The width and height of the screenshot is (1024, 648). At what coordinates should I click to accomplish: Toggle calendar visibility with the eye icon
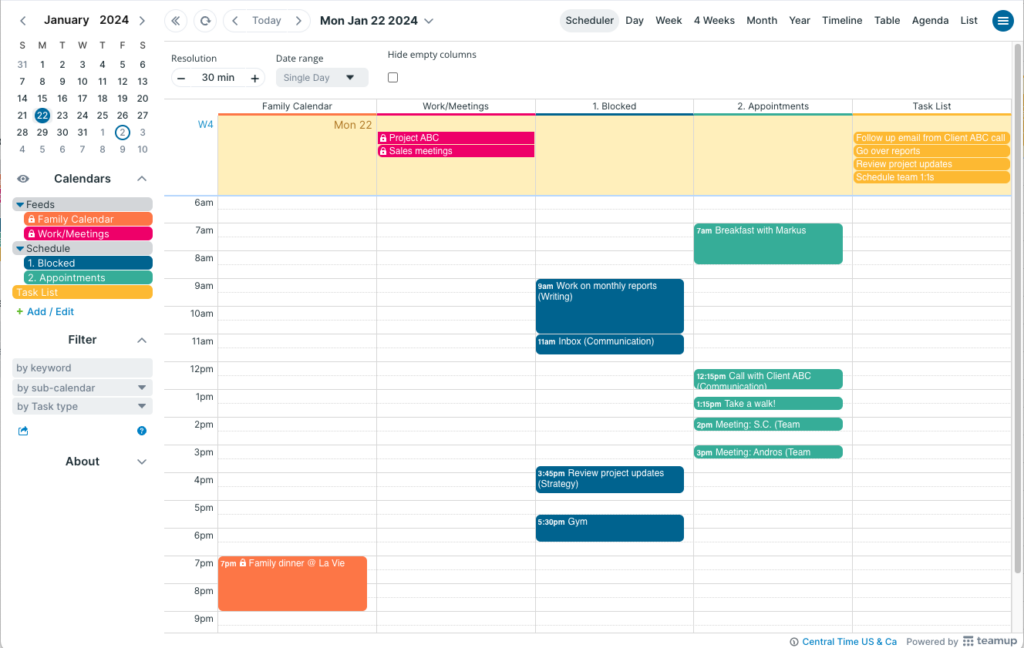(x=22, y=178)
